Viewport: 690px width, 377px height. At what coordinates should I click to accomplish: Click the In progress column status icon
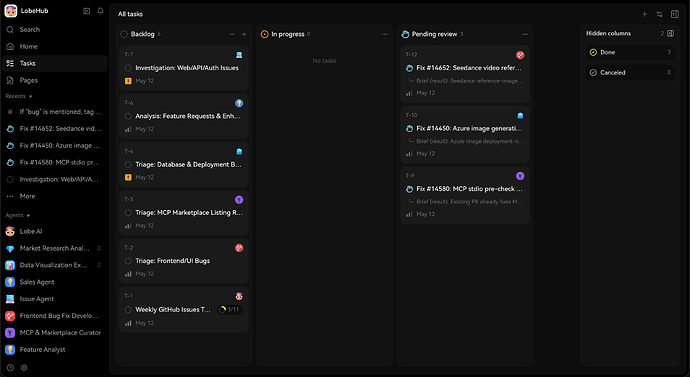click(x=264, y=34)
